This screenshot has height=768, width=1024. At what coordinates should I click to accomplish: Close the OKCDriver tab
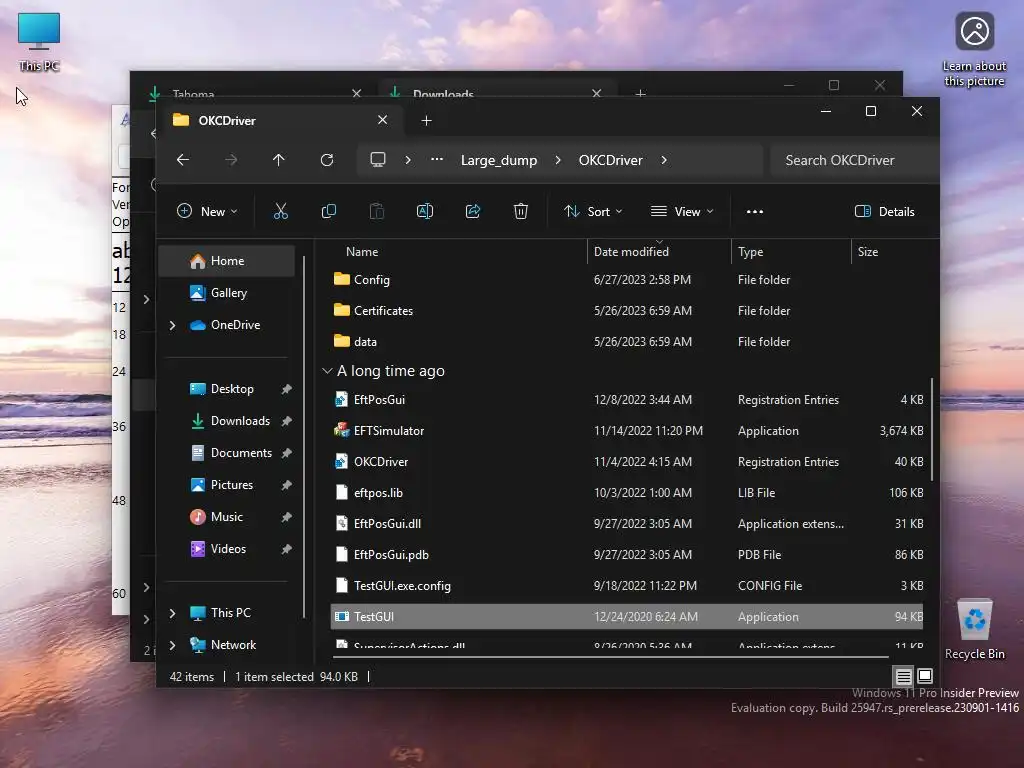point(382,120)
